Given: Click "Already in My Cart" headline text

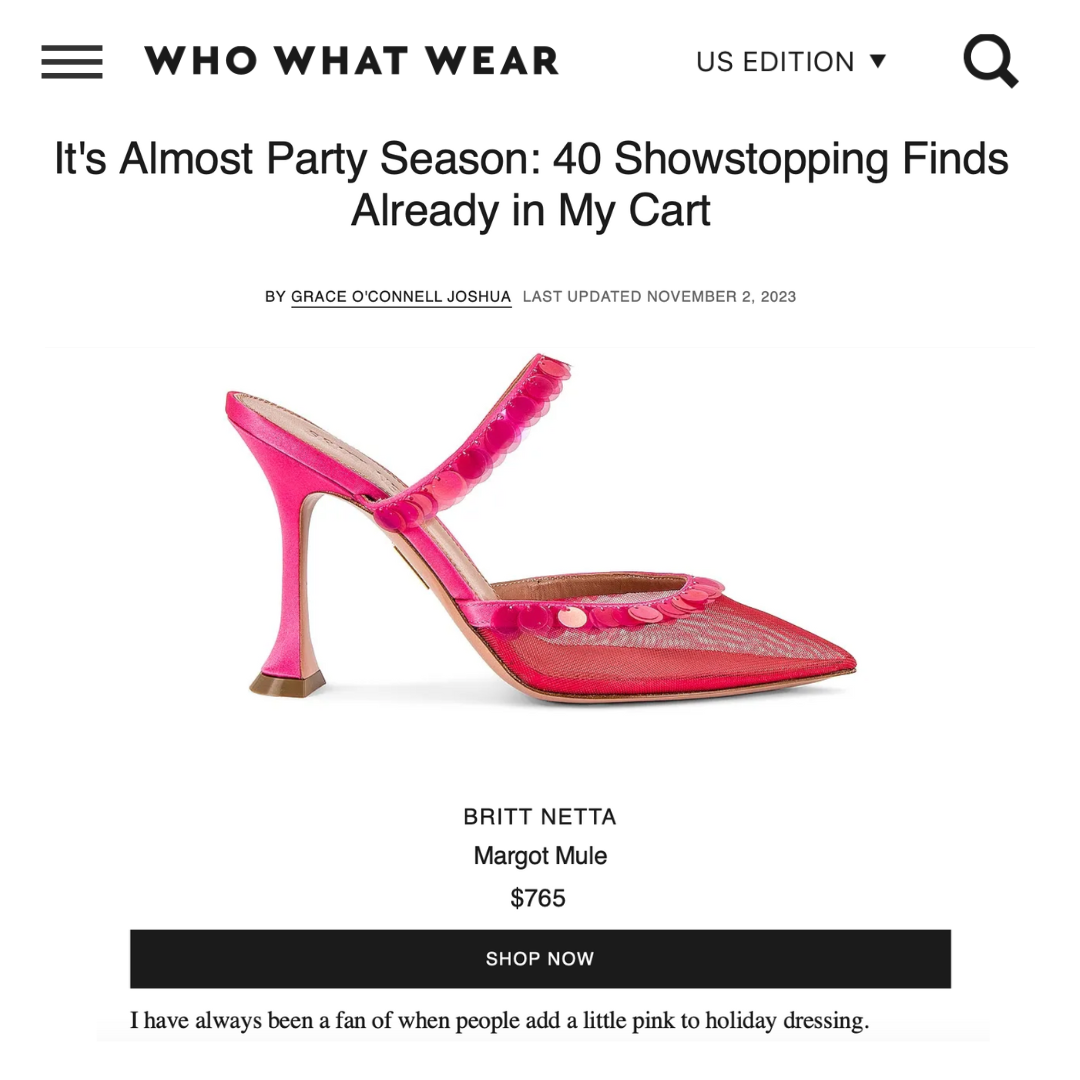Looking at the screenshot, I should coord(531,211).
